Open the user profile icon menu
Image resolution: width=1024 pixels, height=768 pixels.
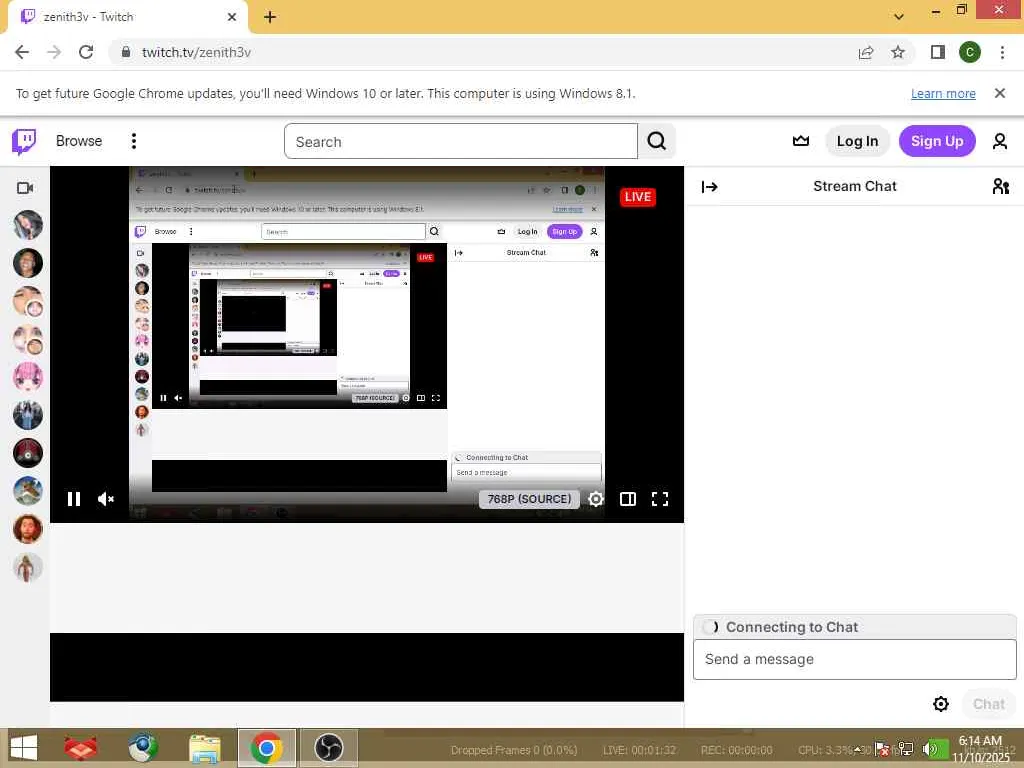(x=999, y=141)
